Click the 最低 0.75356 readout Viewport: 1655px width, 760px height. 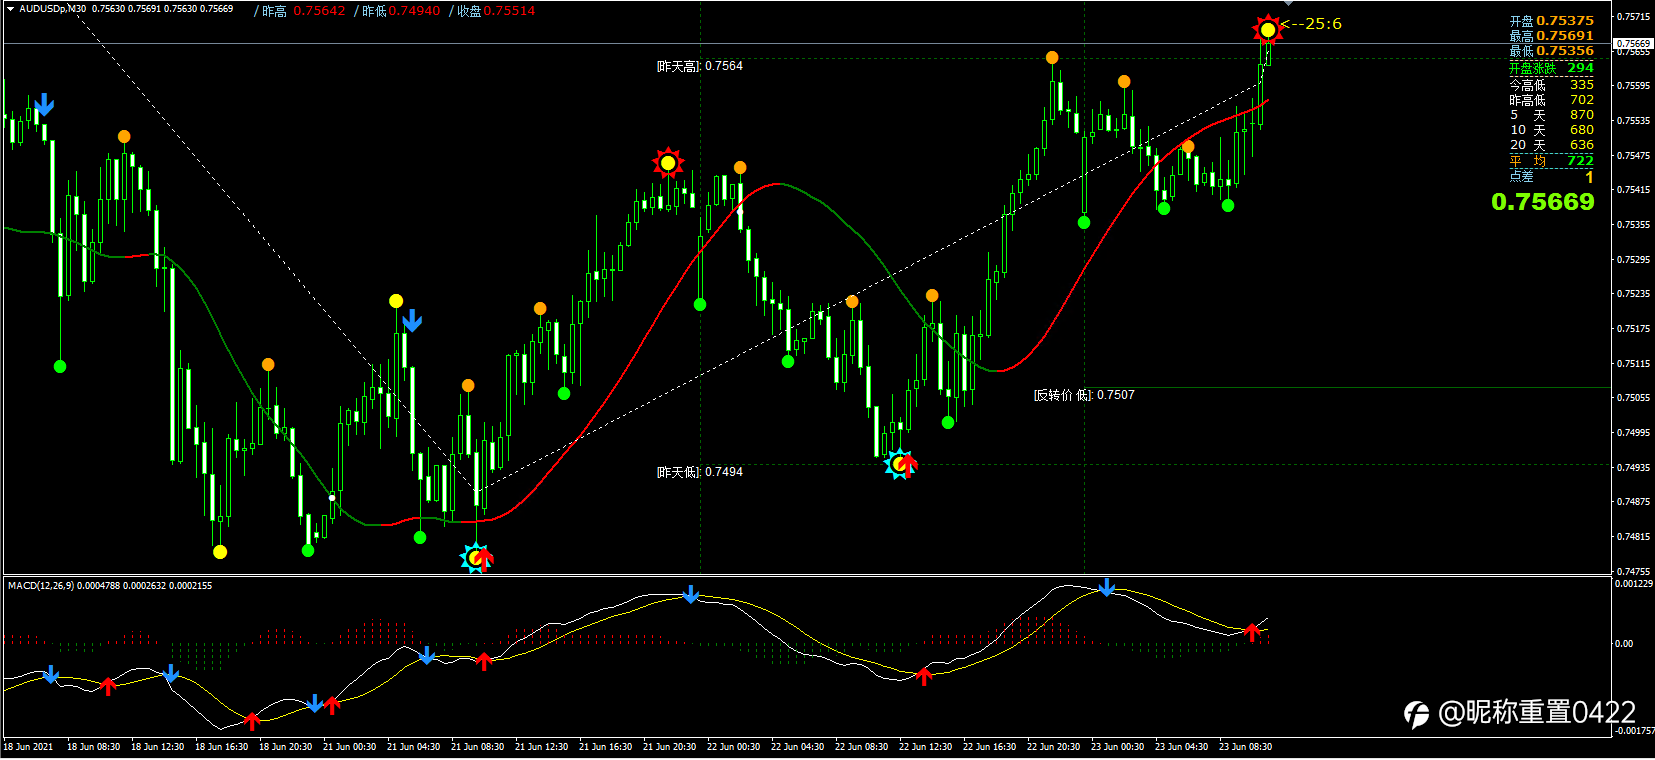[1552, 51]
